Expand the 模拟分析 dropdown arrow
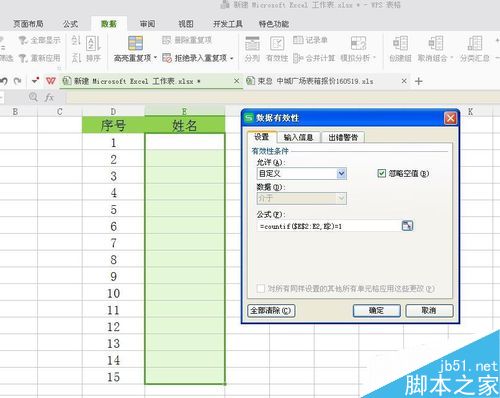The image size is (500, 398). click(x=374, y=58)
